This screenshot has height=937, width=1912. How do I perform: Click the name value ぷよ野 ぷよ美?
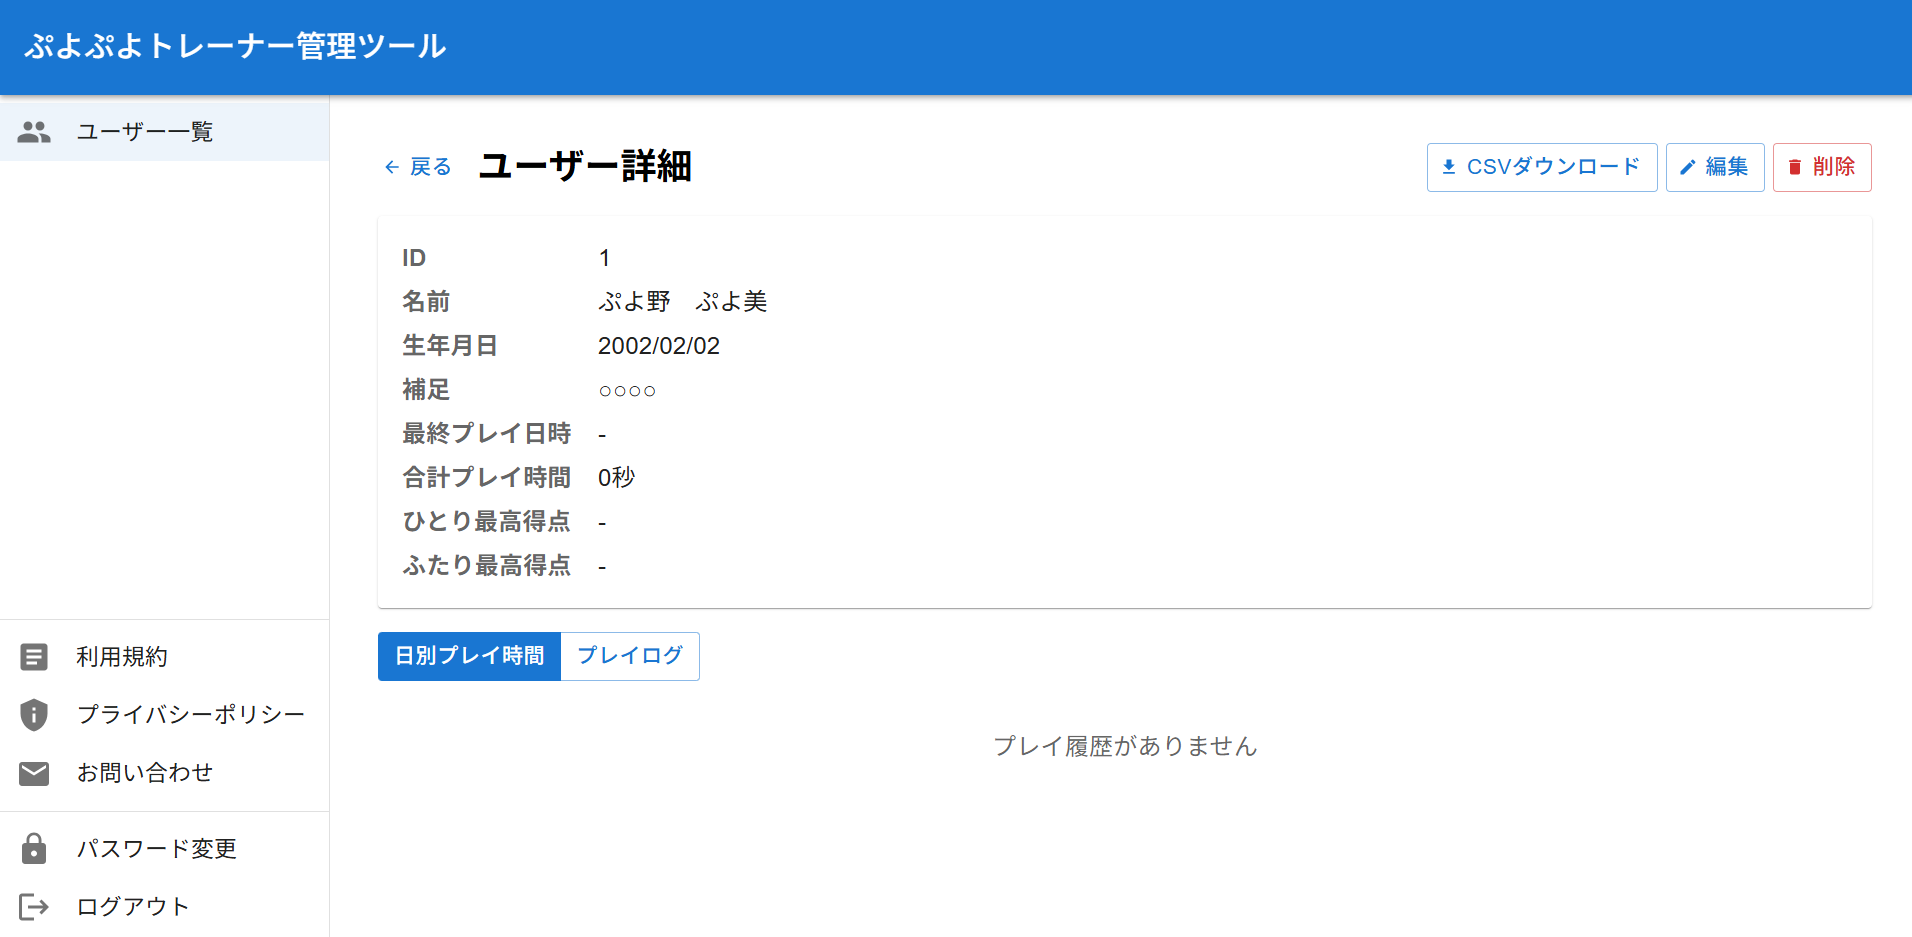coord(683,302)
